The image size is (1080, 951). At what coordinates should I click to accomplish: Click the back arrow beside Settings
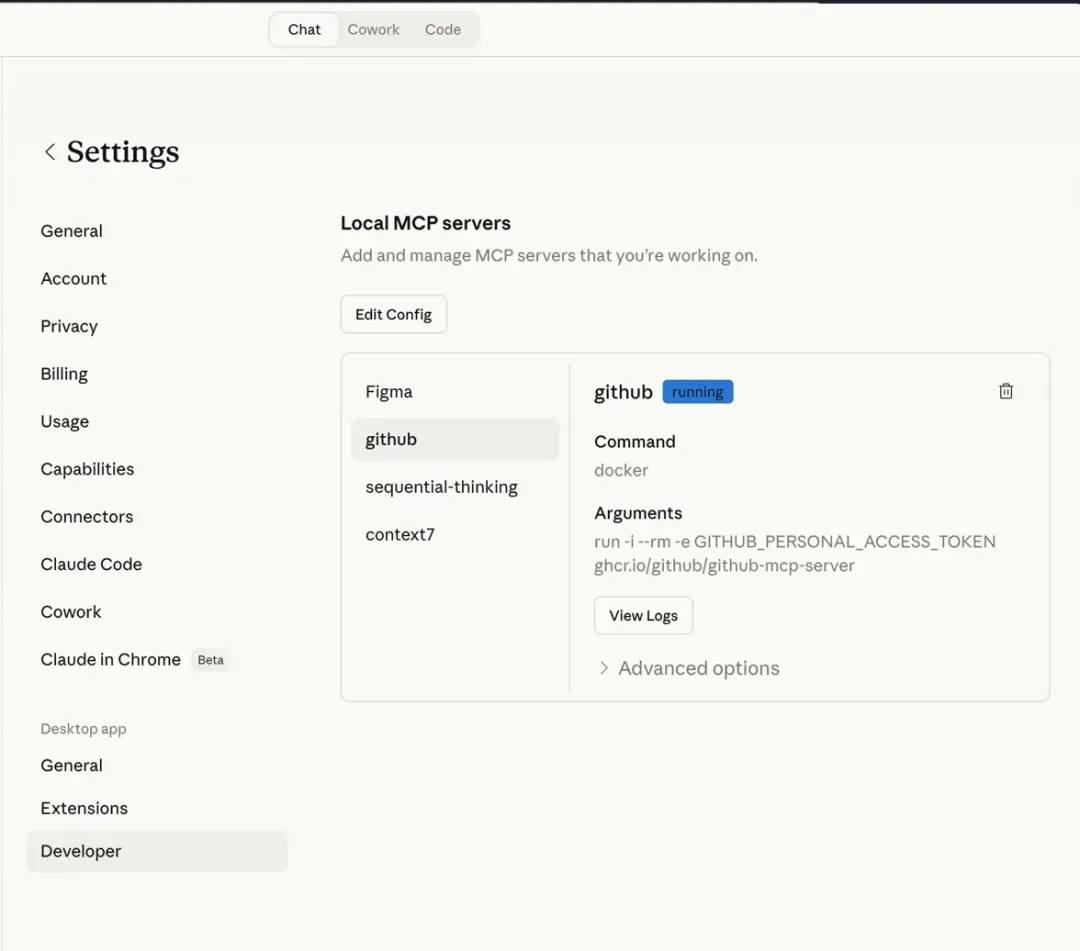tap(49, 152)
